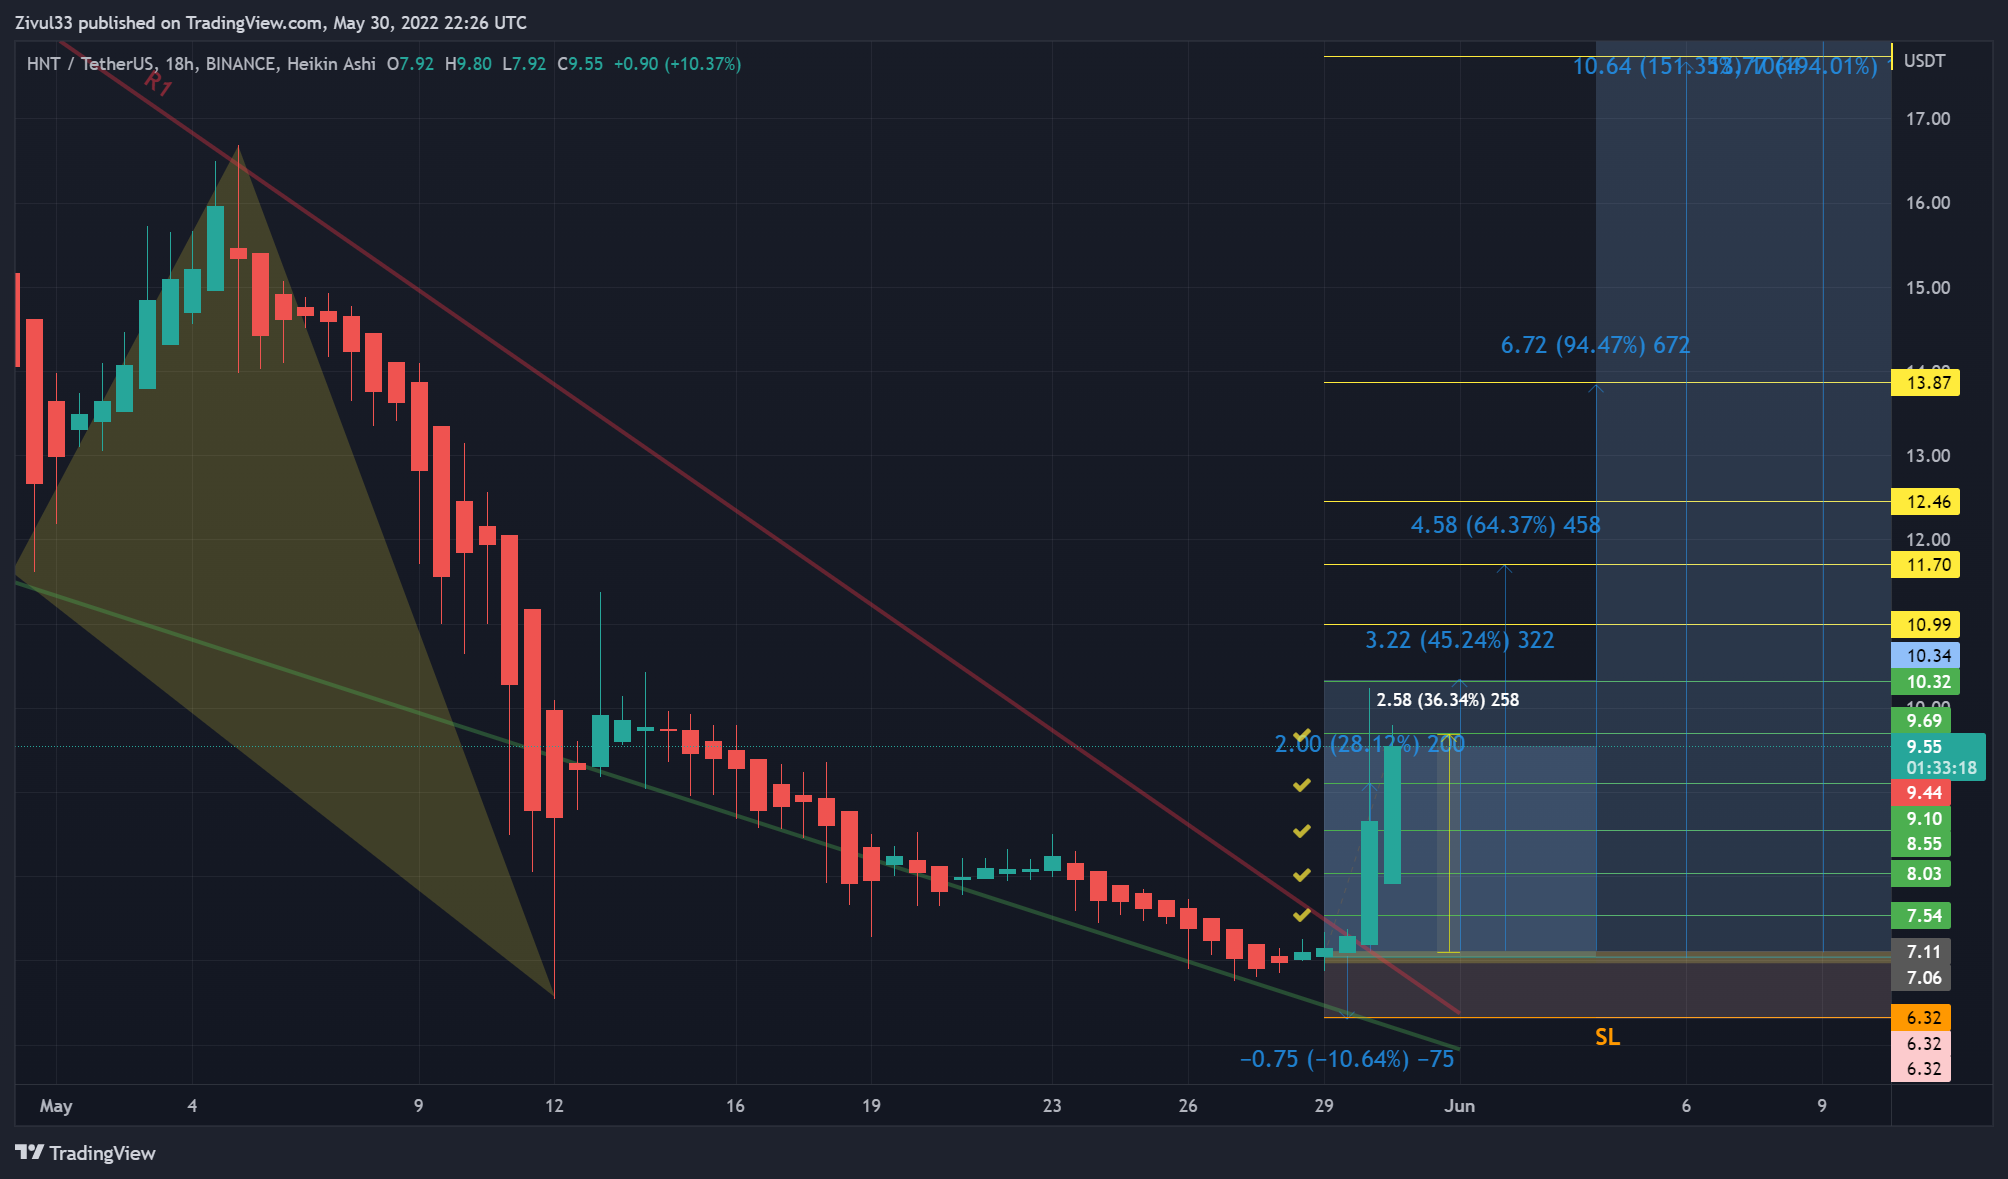Click the green 9.10 price label
The height and width of the screenshot is (1179, 2008).
pyautogui.click(x=1921, y=819)
